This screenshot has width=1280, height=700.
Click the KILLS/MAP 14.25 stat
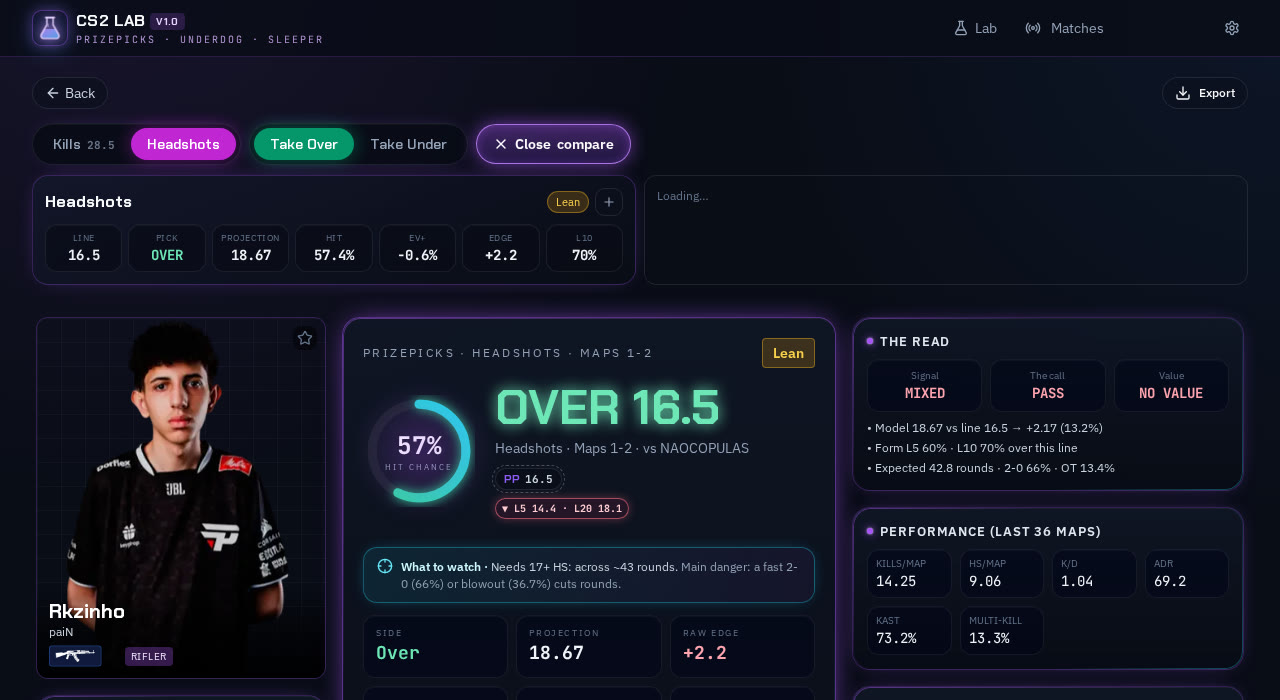909,574
